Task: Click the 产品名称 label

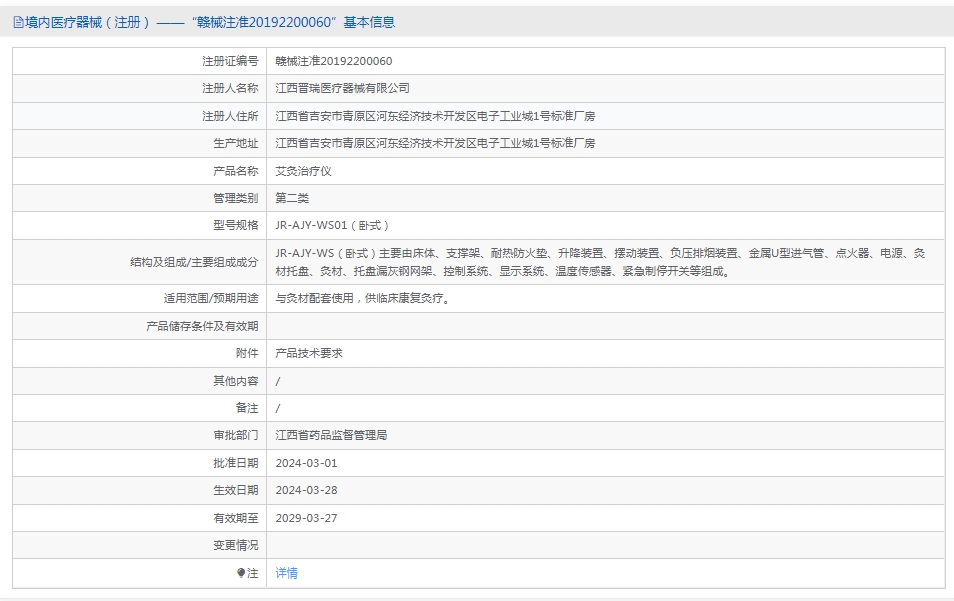Action: (236, 171)
